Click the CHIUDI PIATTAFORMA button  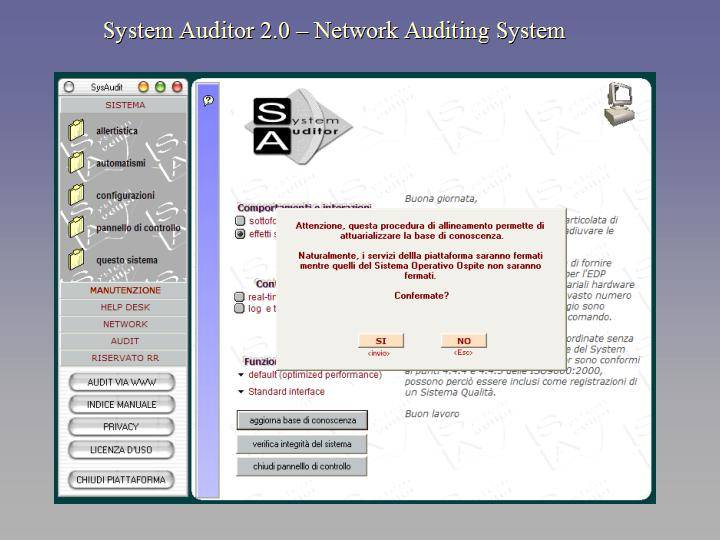click(x=121, y=480)
